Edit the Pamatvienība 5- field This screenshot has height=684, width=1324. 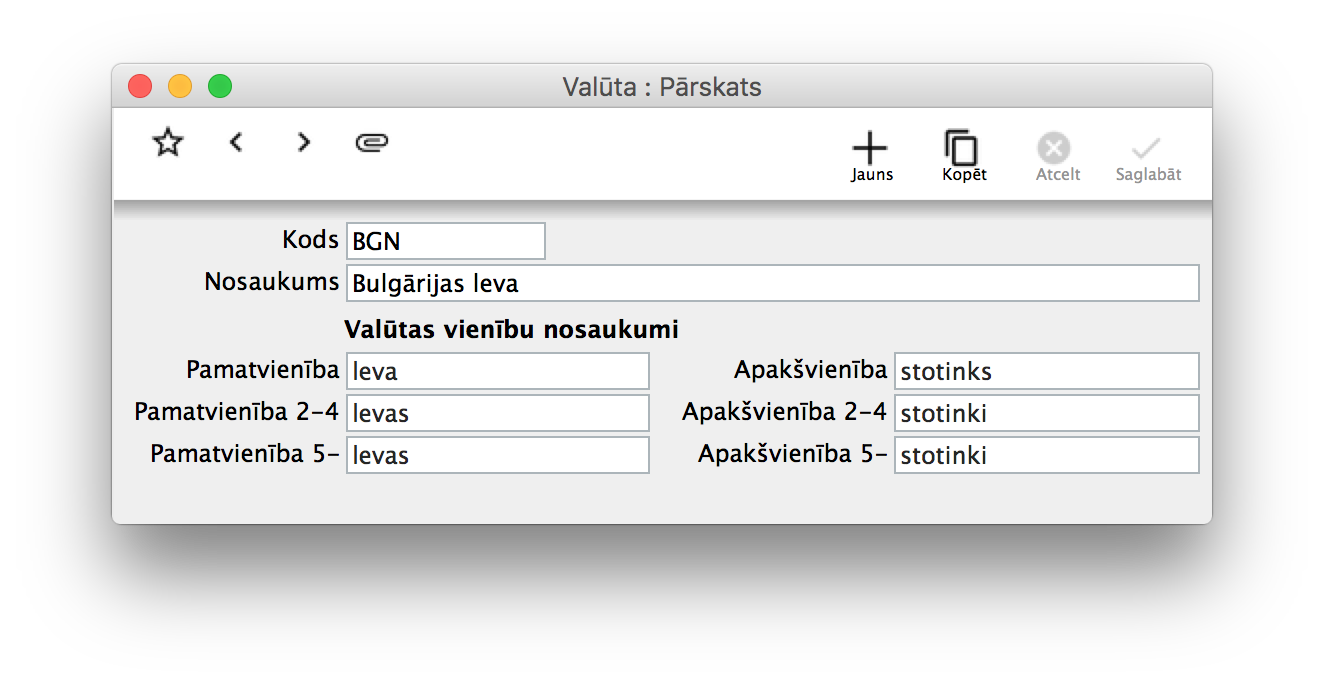(497, 455)
